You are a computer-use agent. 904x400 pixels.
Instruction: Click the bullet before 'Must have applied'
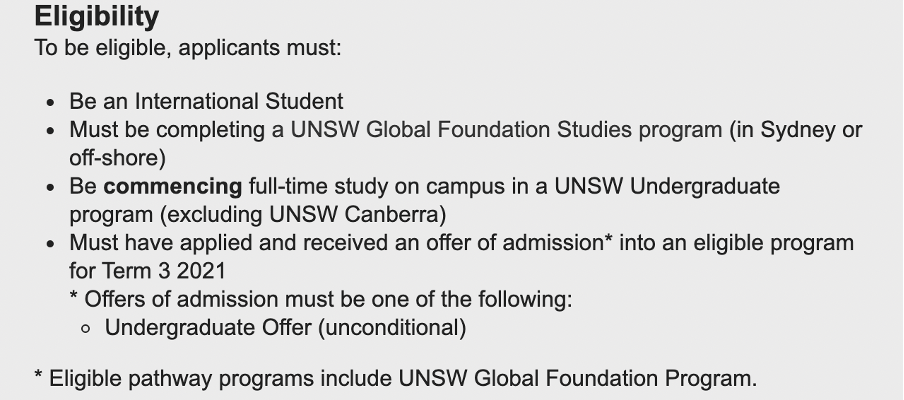click(x=52, y=244)
